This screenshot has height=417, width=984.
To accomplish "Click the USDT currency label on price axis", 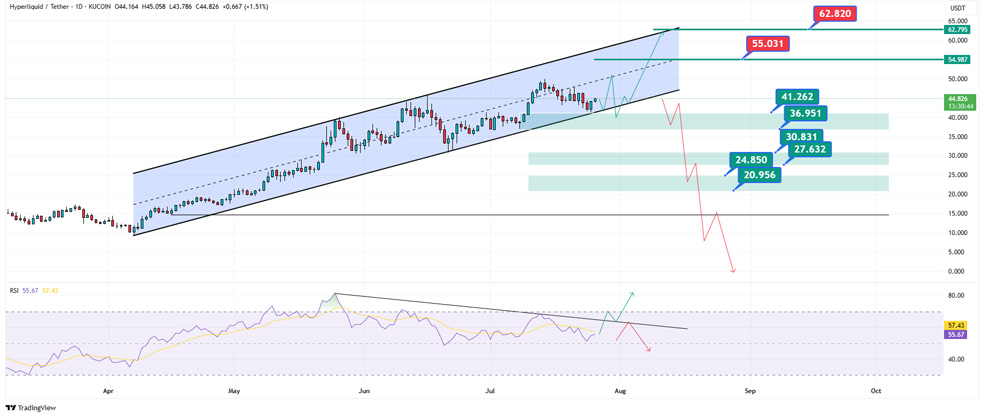I will click(958, 8).
